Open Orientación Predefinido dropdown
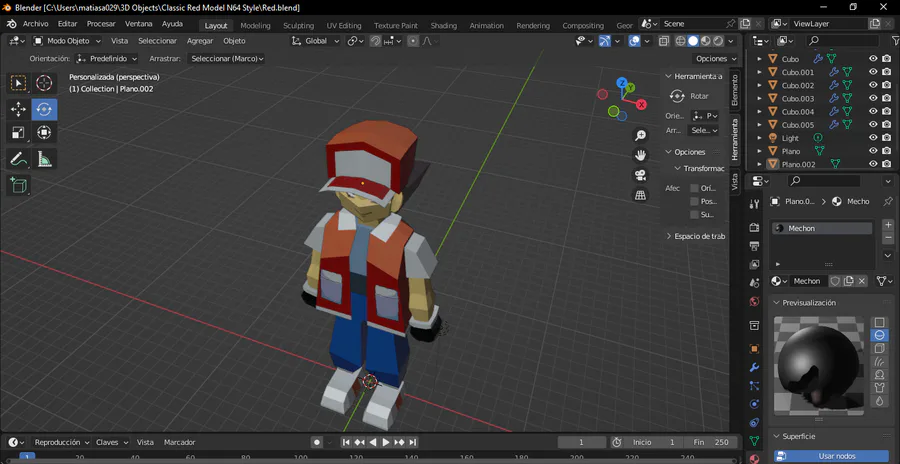 [x=107, y=59]
